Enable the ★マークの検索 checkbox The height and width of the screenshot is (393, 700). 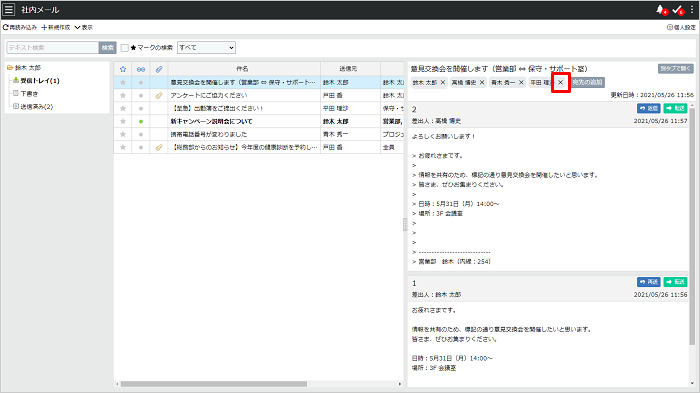[x=125, y=47]
